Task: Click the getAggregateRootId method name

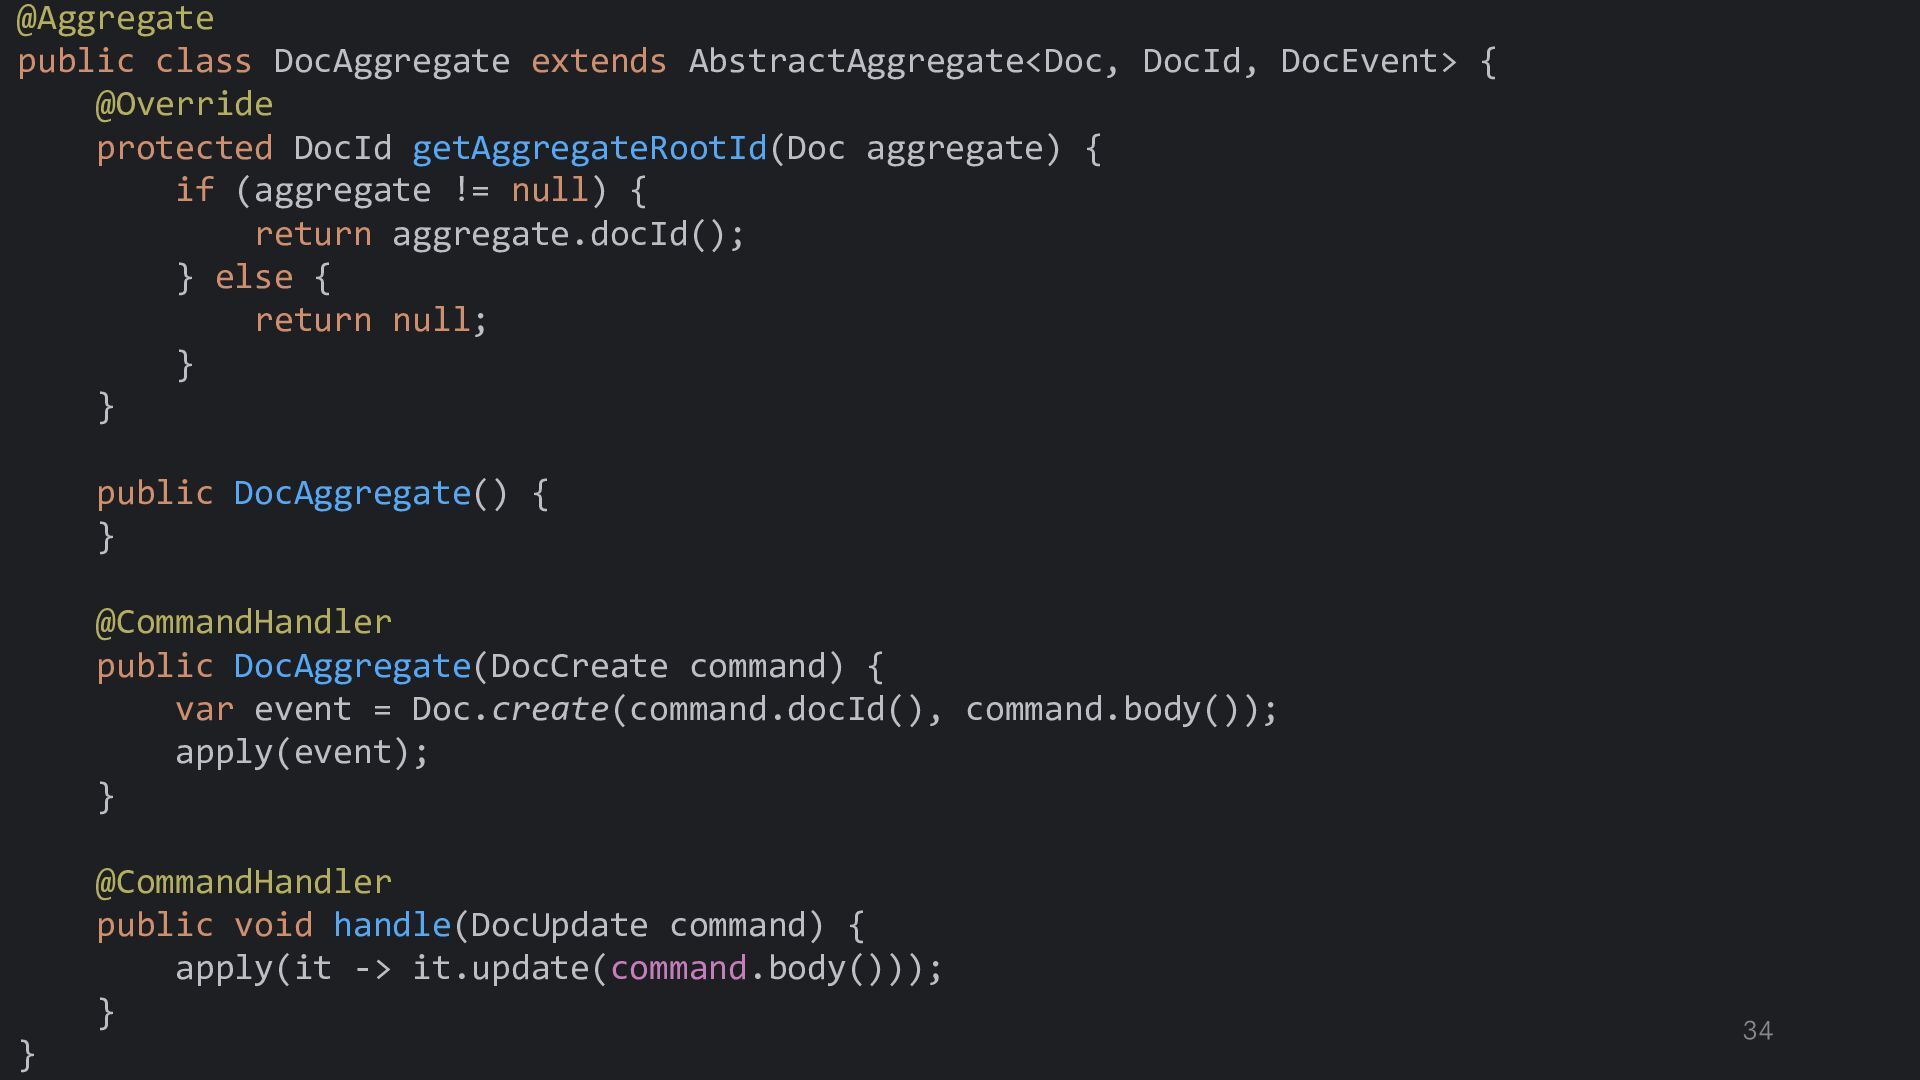Action: [x=589, y=149]
